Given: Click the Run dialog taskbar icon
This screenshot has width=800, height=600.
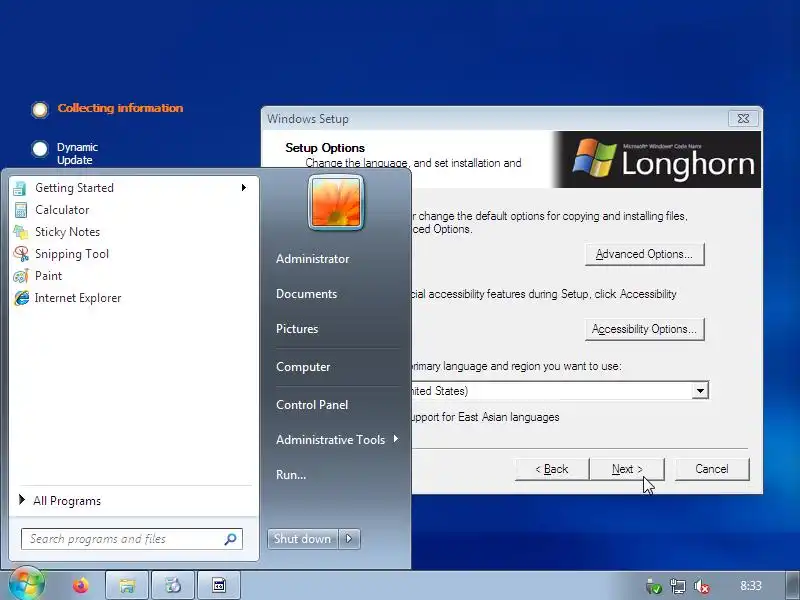Looking at the screenshot, I should click(219, 585).
